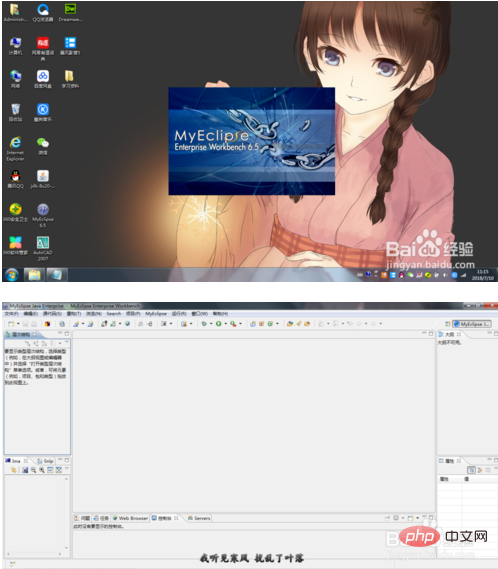The height and width of the screenshot is (569, 498).
Task: Select the Baidu Netdisk desktop icon
Action: coord(43,79)
